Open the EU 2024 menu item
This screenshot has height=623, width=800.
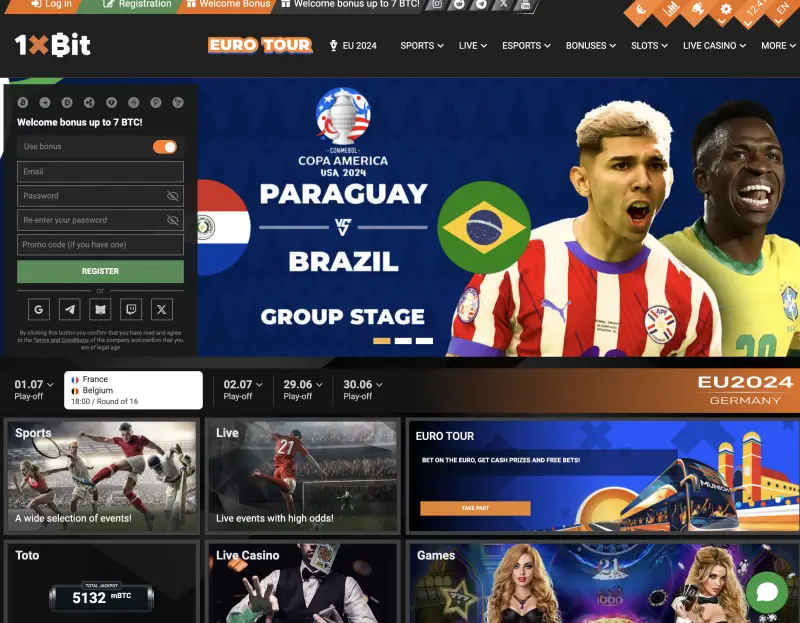click(x=353, y=45)
